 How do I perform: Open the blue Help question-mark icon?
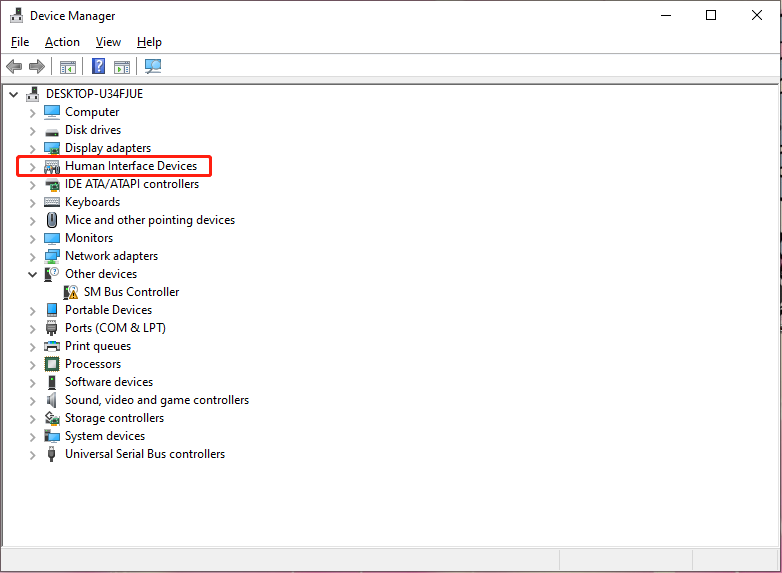98,66
